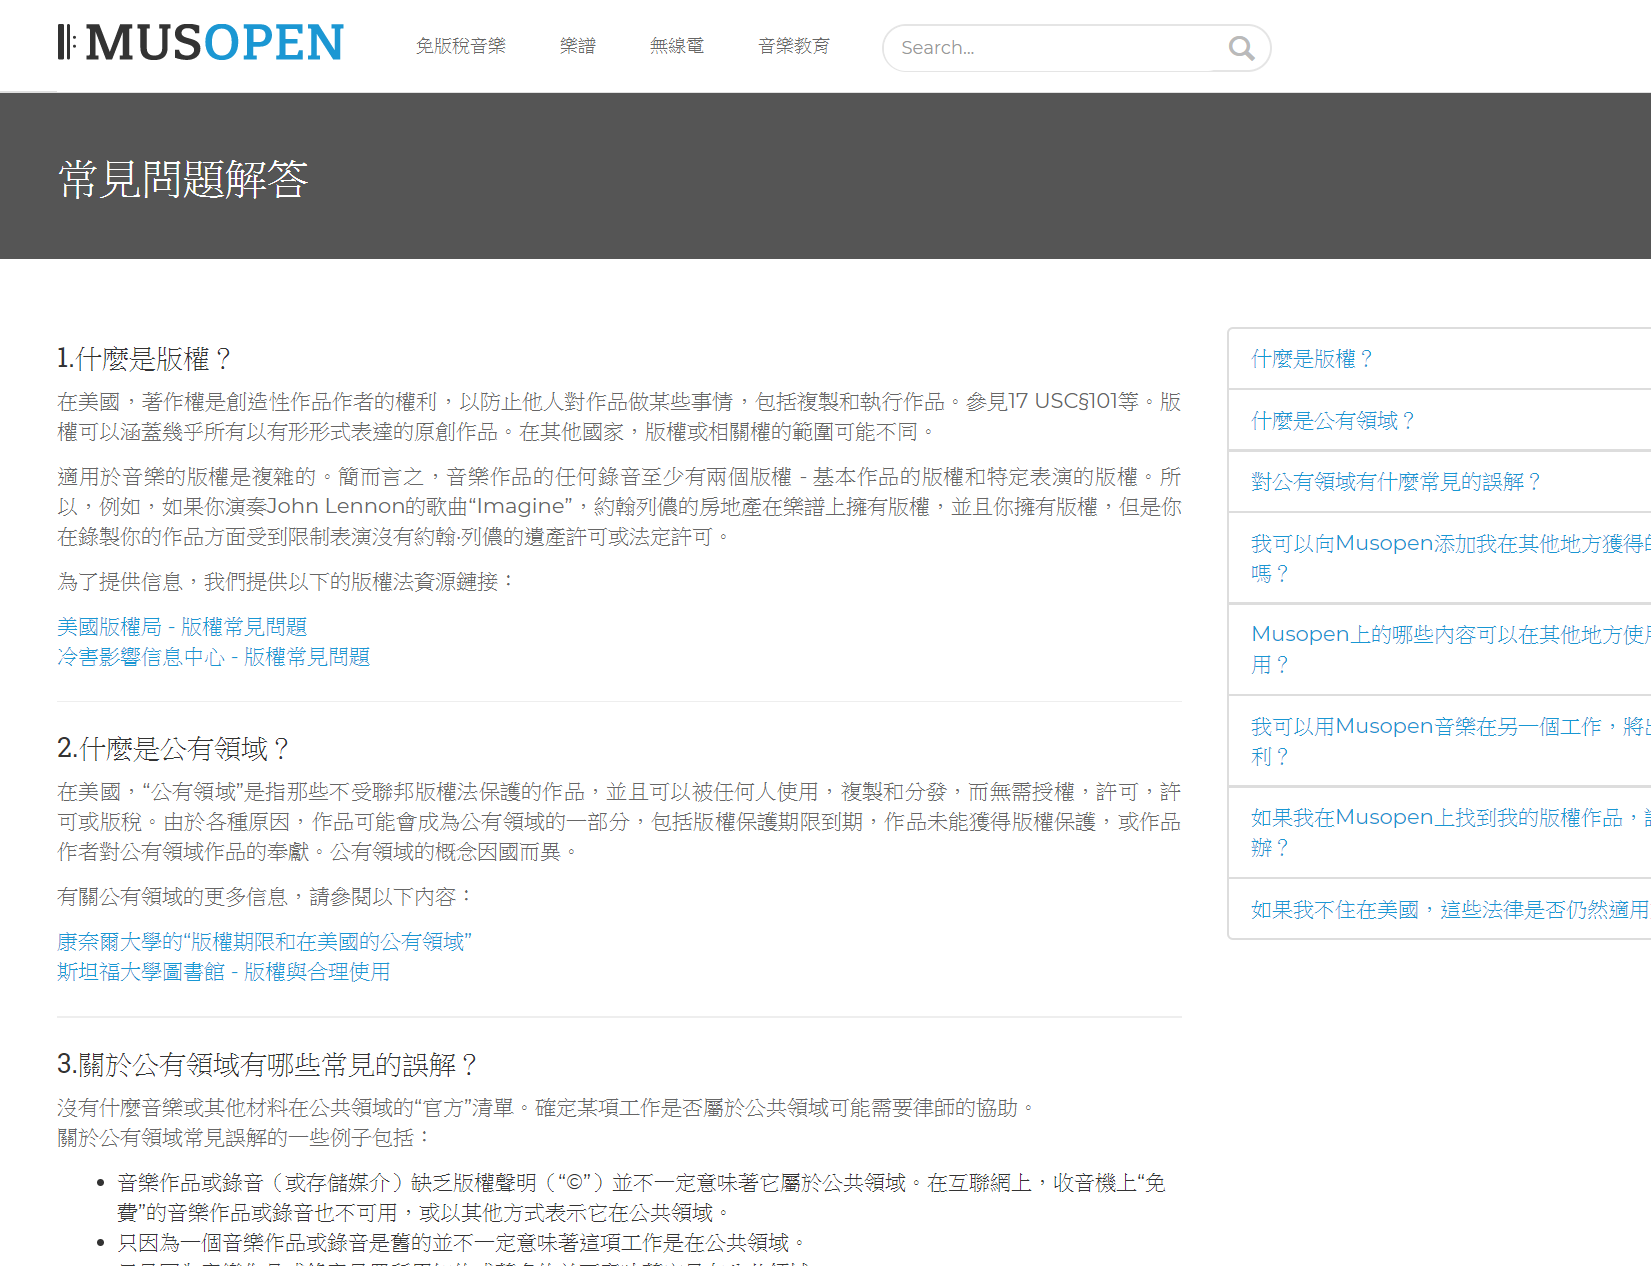The height and width of the screenshot is (1266, 1651).
Task: Jump to 什麼是版權？ in the sidebar
Action: point(1439,359)
